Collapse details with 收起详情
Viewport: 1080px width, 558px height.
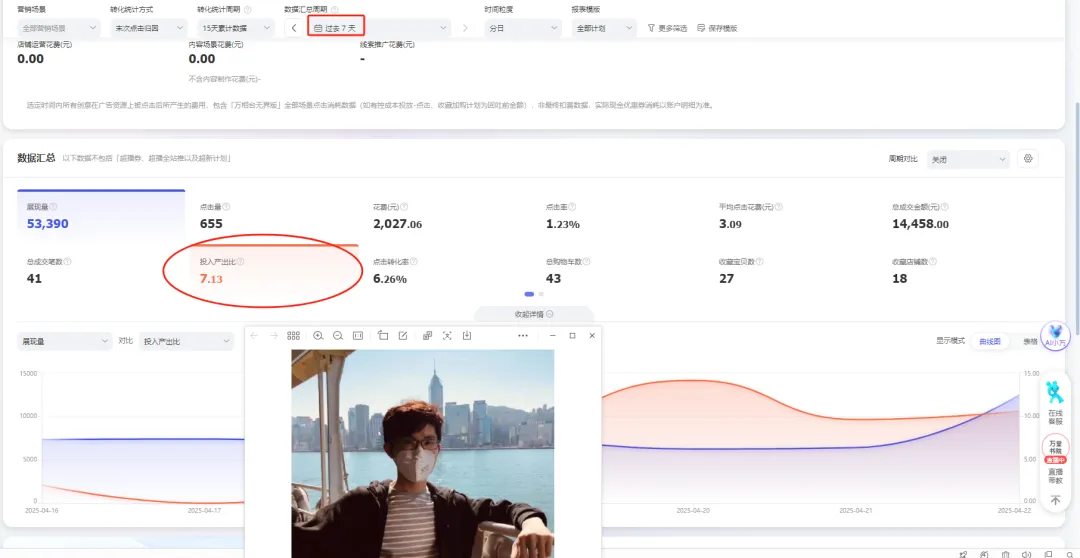[534, 314]
